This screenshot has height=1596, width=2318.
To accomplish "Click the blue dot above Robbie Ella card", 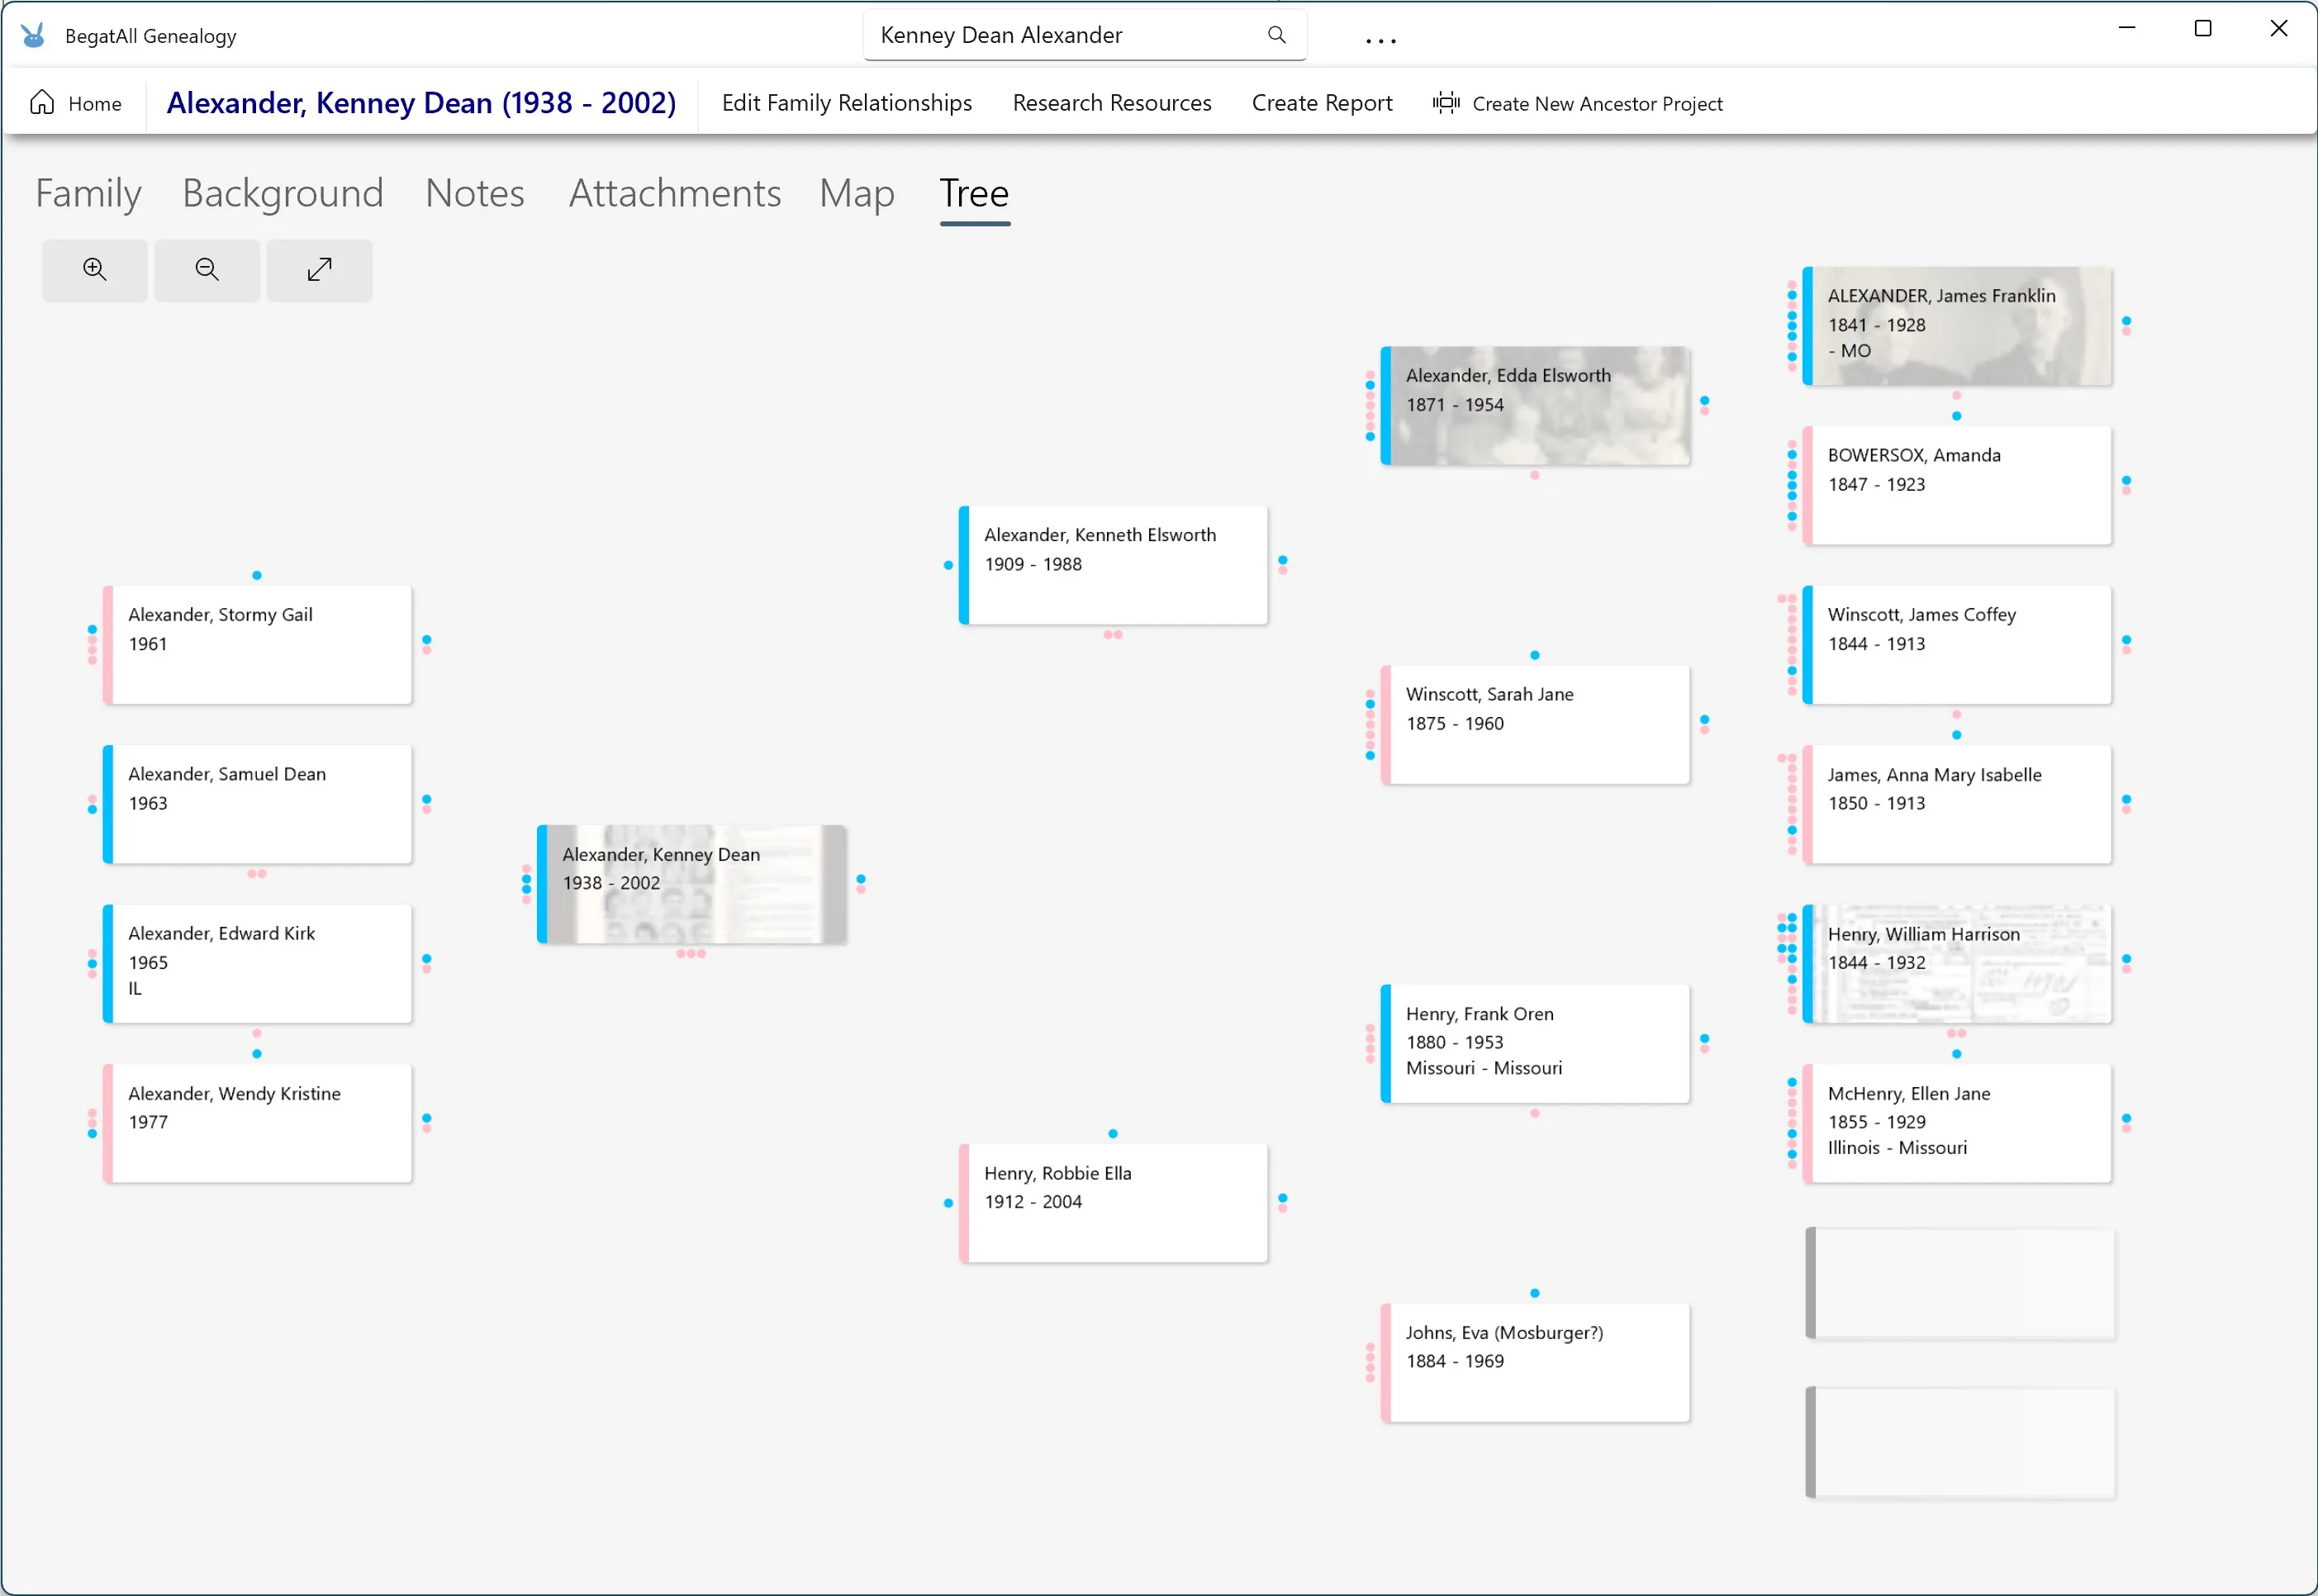I will (1113, 1134).
